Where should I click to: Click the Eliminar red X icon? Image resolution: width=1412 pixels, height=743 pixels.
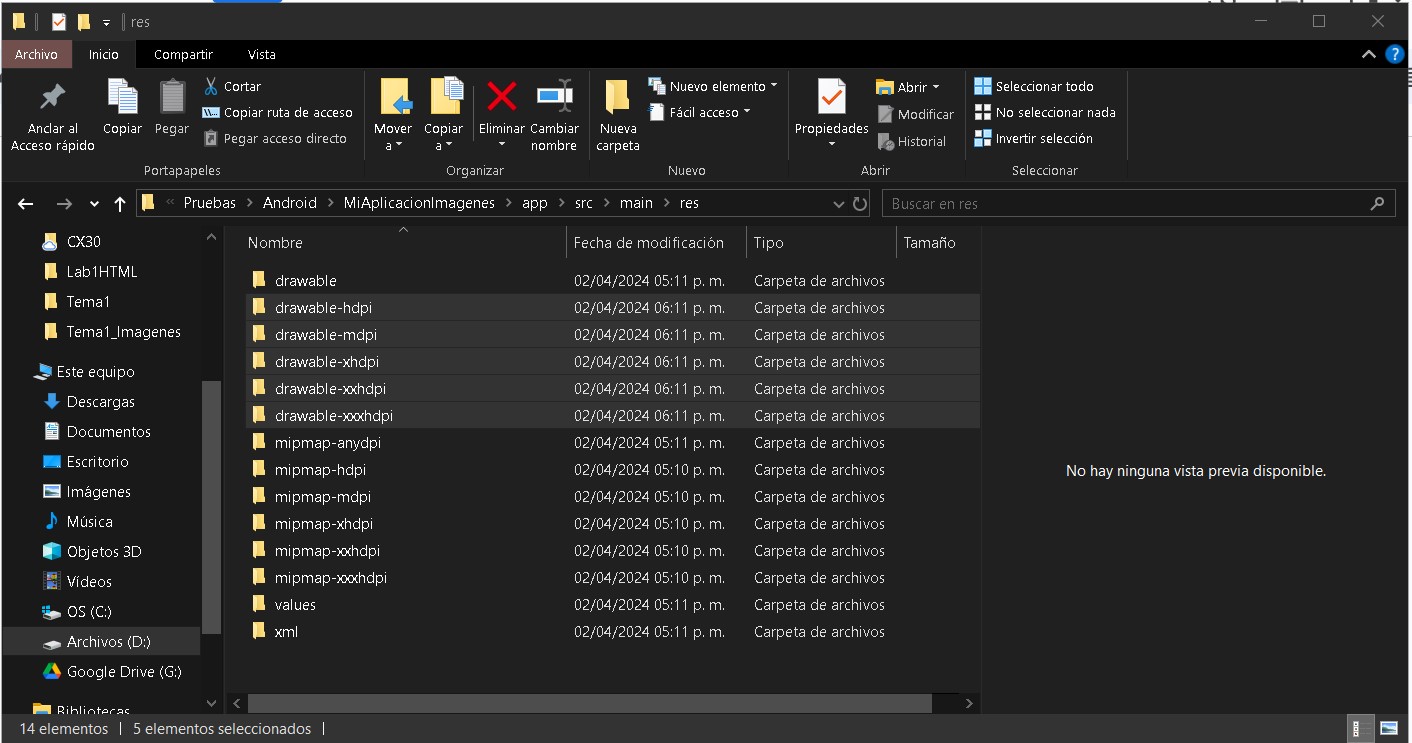click(501, 97)
